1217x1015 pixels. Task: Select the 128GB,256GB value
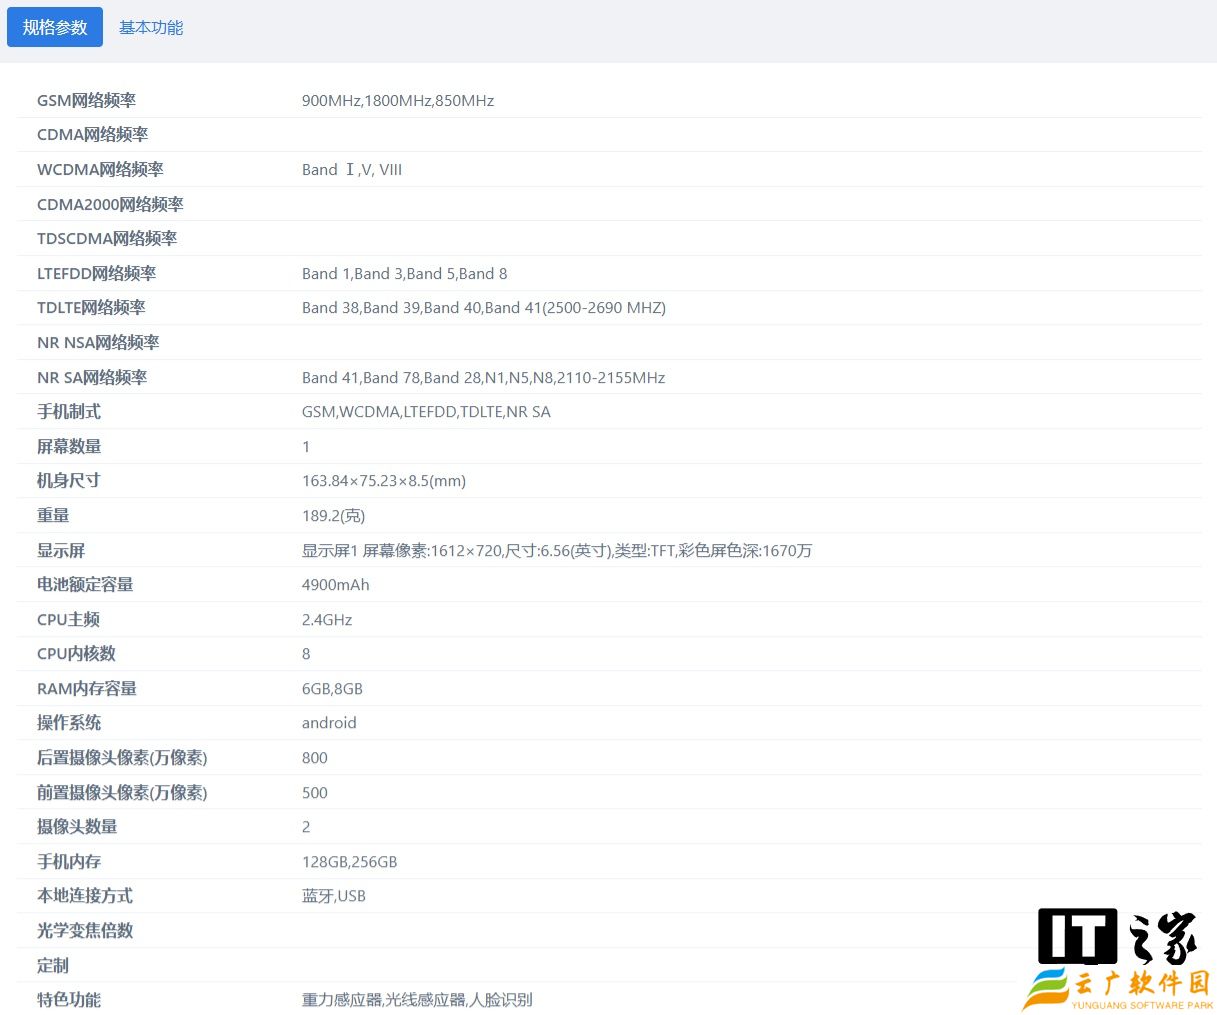coord(350,861)
